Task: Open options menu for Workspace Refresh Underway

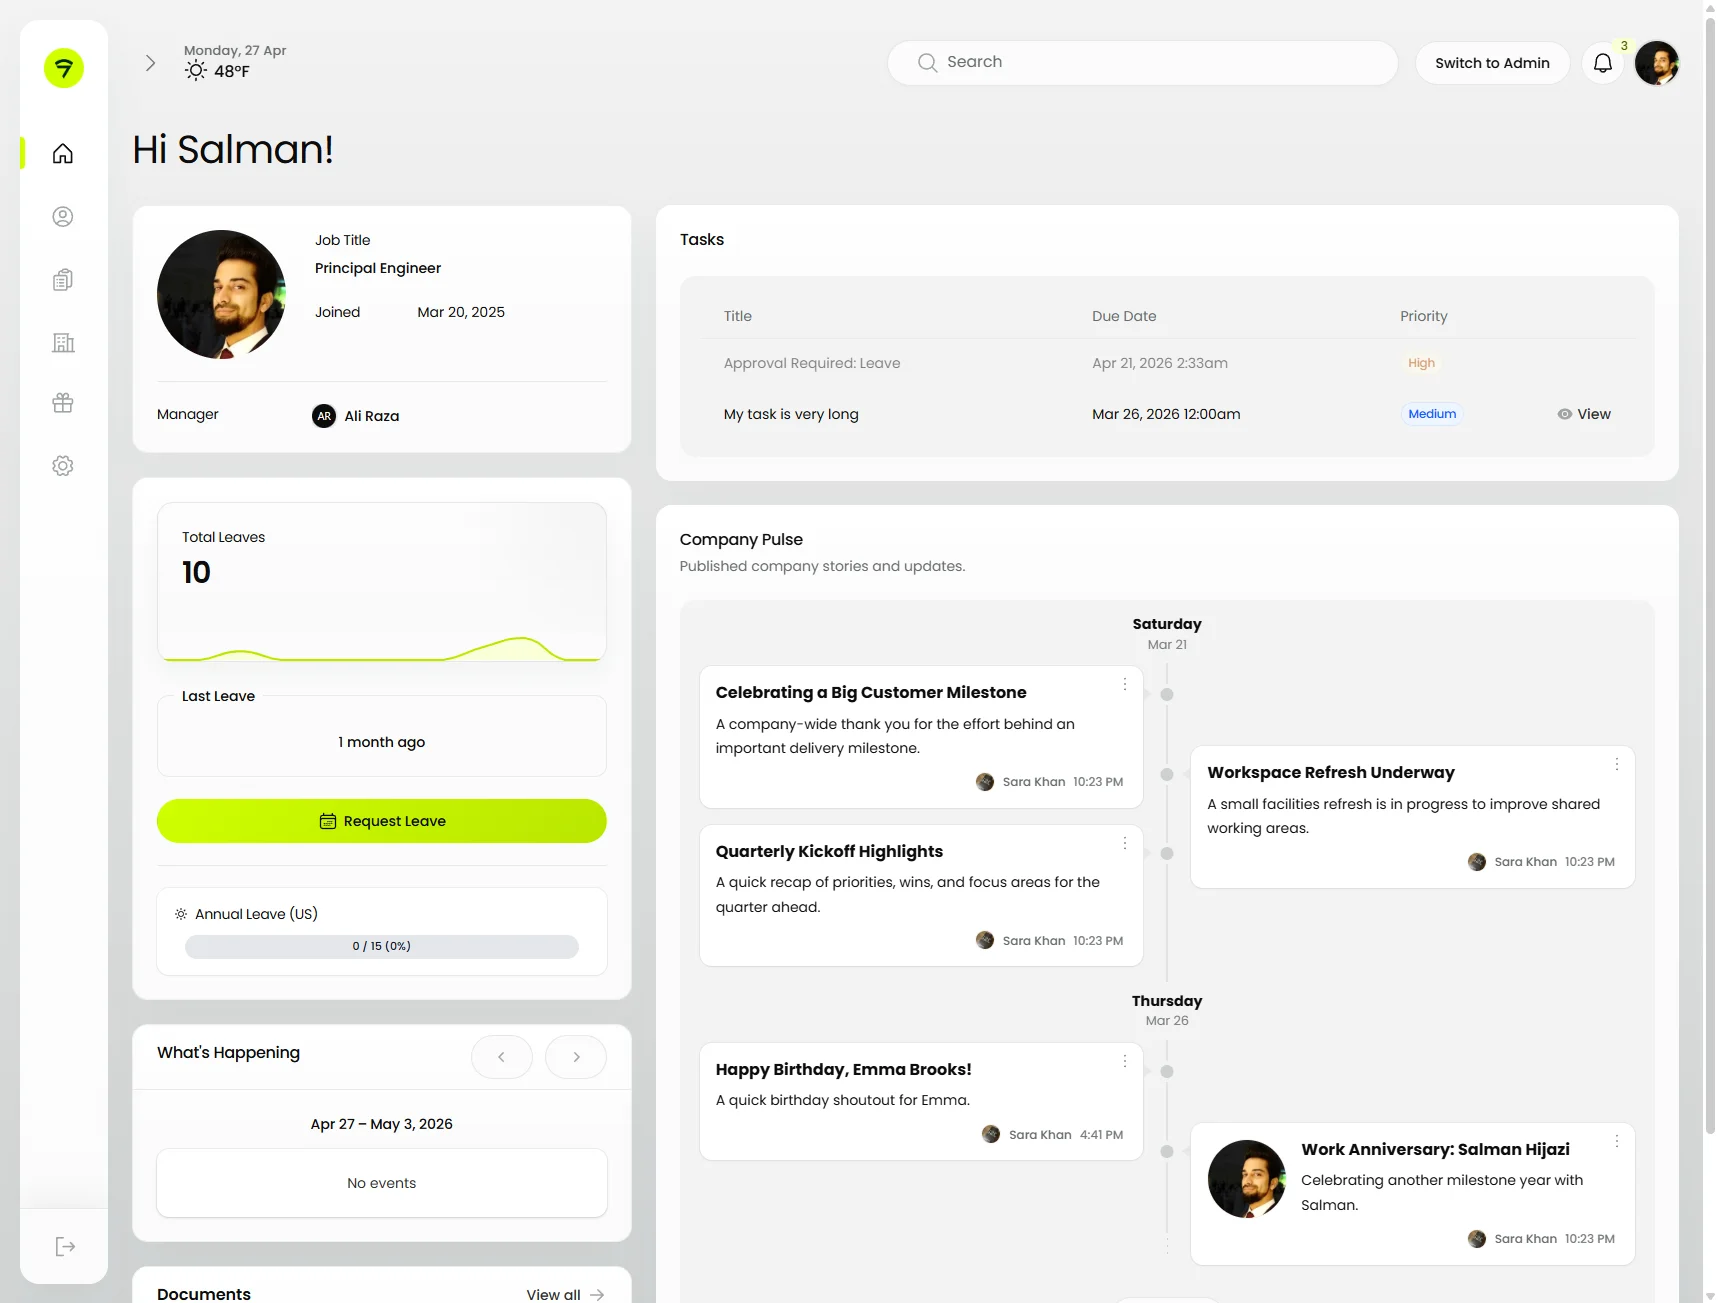Action: click(1616, 764)
